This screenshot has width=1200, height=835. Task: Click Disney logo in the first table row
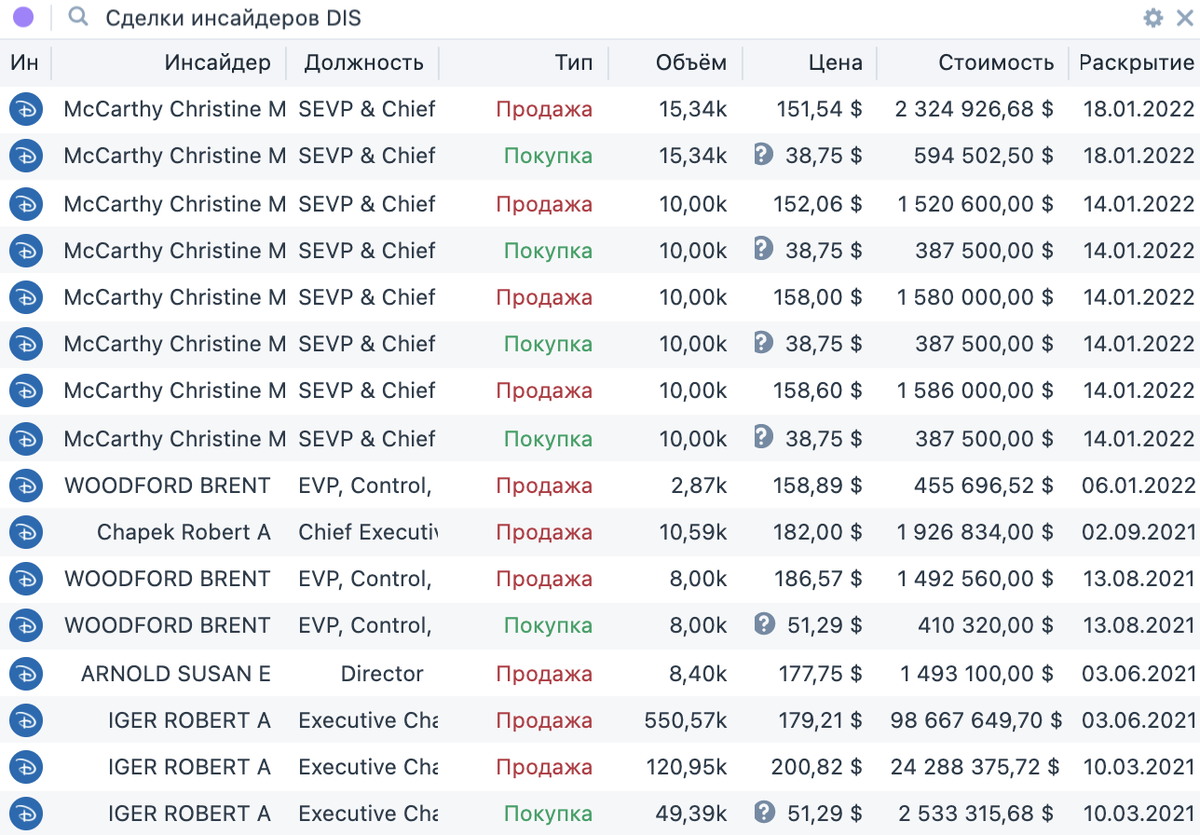click(26, 109)
